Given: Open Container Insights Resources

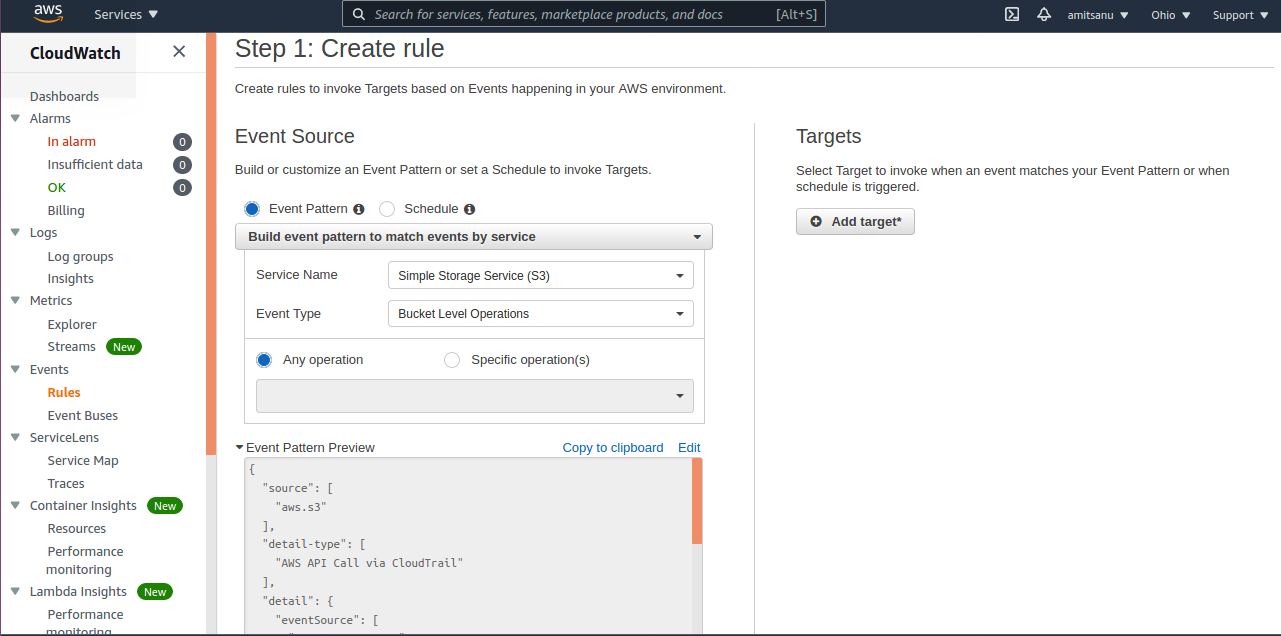Looking at the screenshot, I should [76, 529].
